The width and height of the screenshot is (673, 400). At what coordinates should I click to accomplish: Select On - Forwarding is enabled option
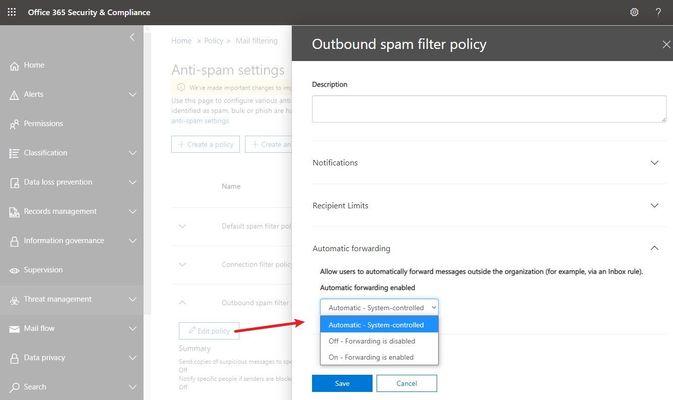pyautogui.click(x=379, y=357)
